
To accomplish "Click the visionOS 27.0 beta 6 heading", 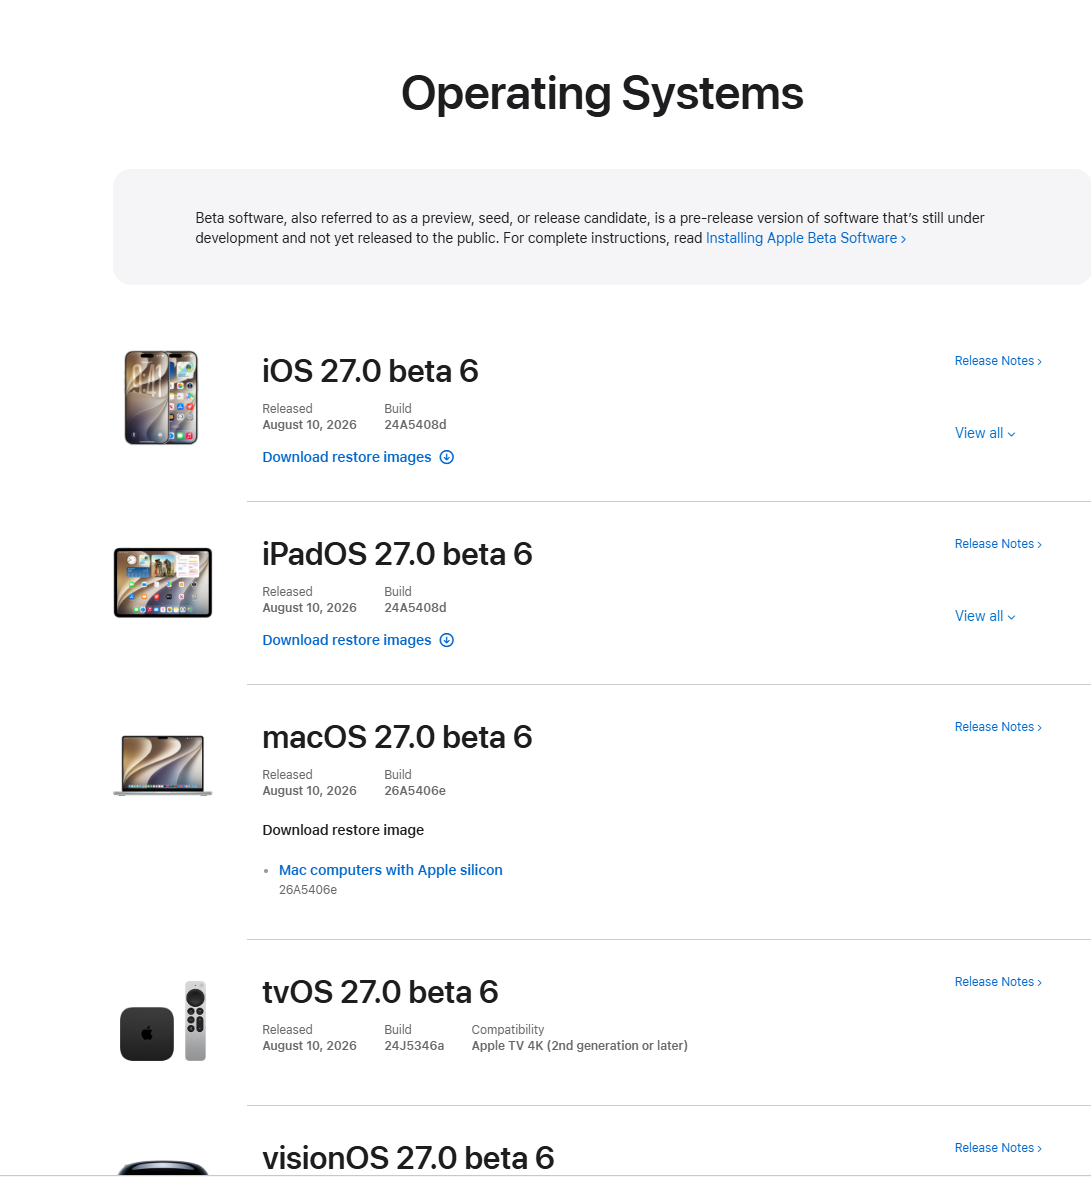I will tap(408, 1158).
